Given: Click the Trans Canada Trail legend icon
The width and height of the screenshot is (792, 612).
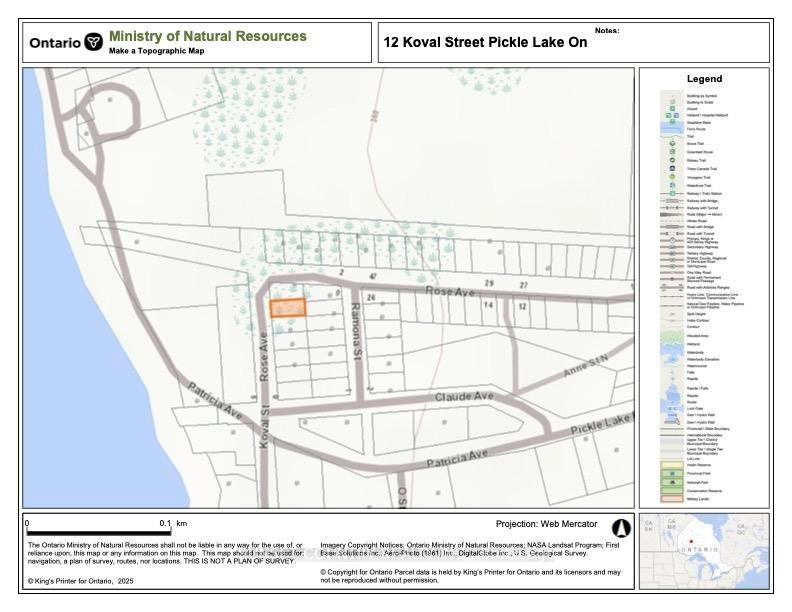Looking at the screenshot, I should pos(672,168).
